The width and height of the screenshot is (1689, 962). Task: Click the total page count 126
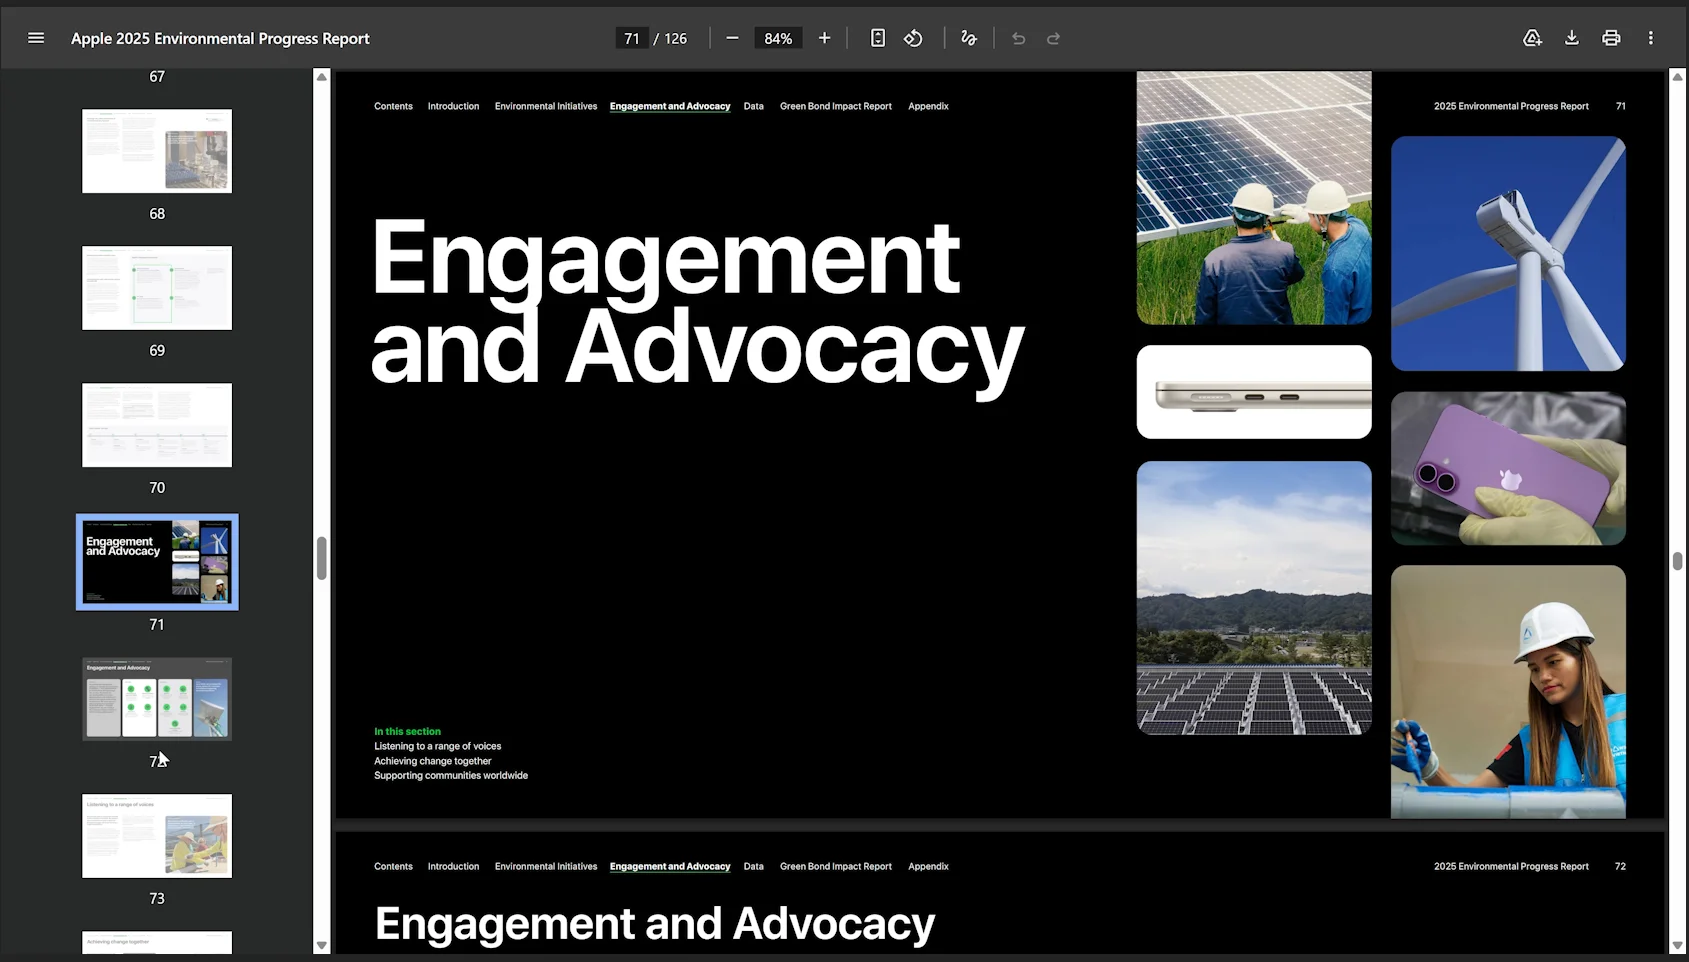[x=676, y=38]
